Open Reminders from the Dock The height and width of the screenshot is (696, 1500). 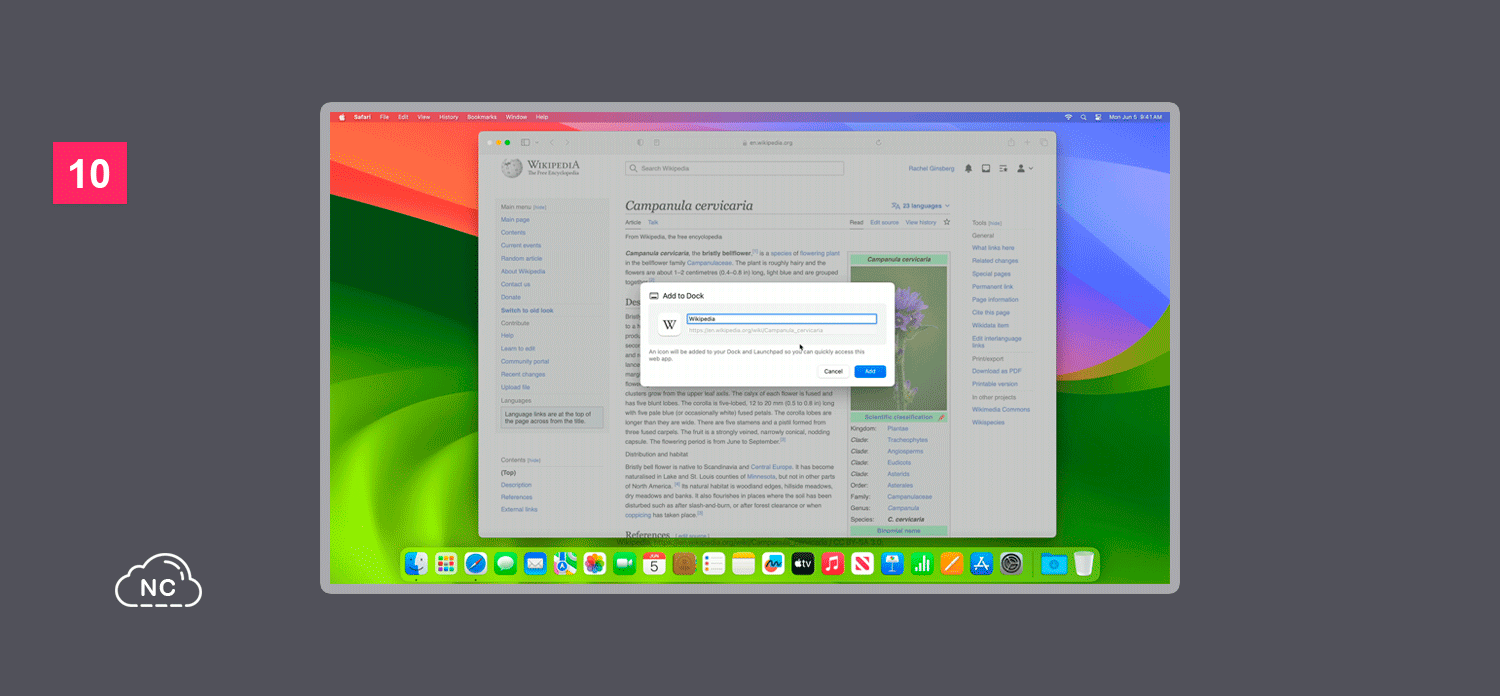(713, 564)
